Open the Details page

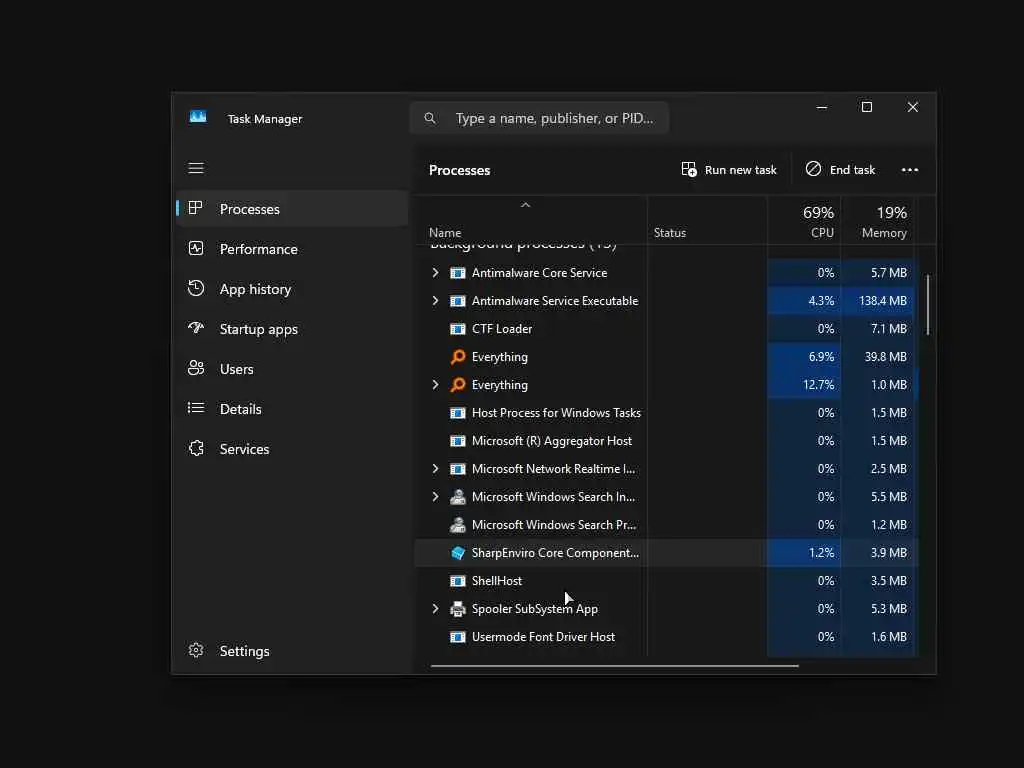[292, 409]
